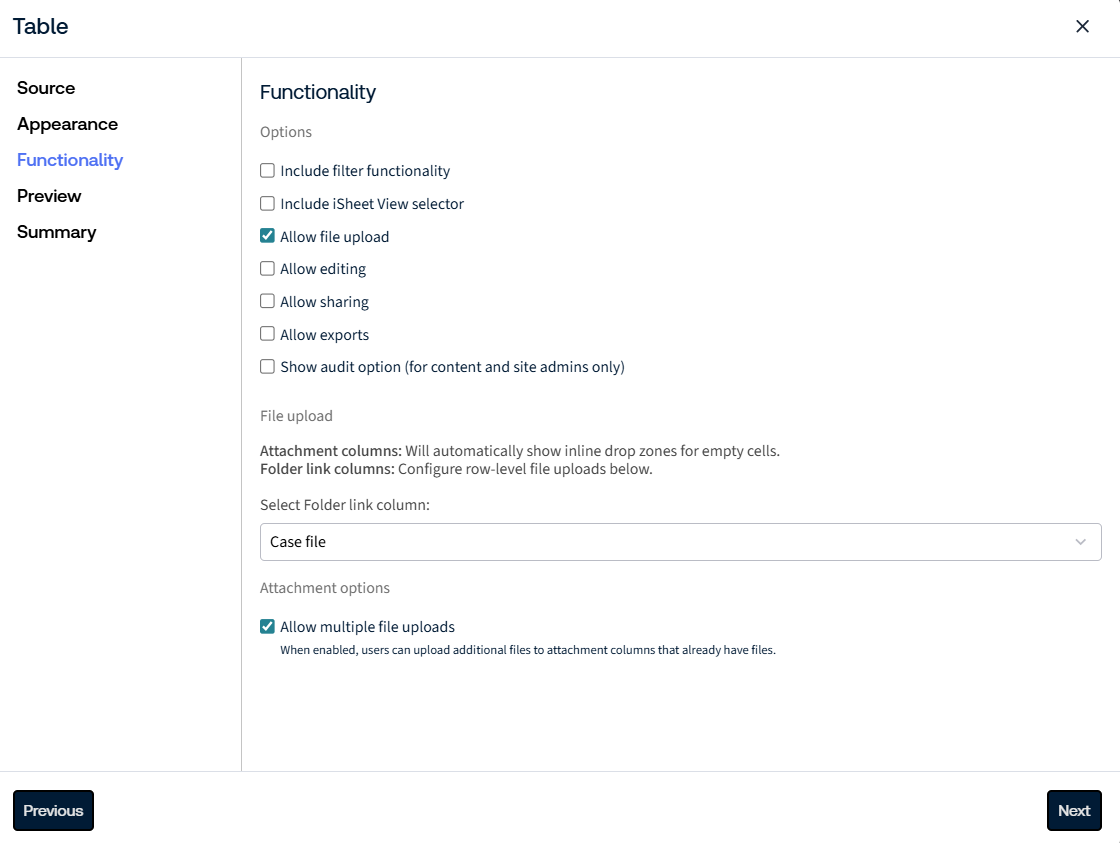Enable the Allow editing checkbox

(x=267, y=269)
